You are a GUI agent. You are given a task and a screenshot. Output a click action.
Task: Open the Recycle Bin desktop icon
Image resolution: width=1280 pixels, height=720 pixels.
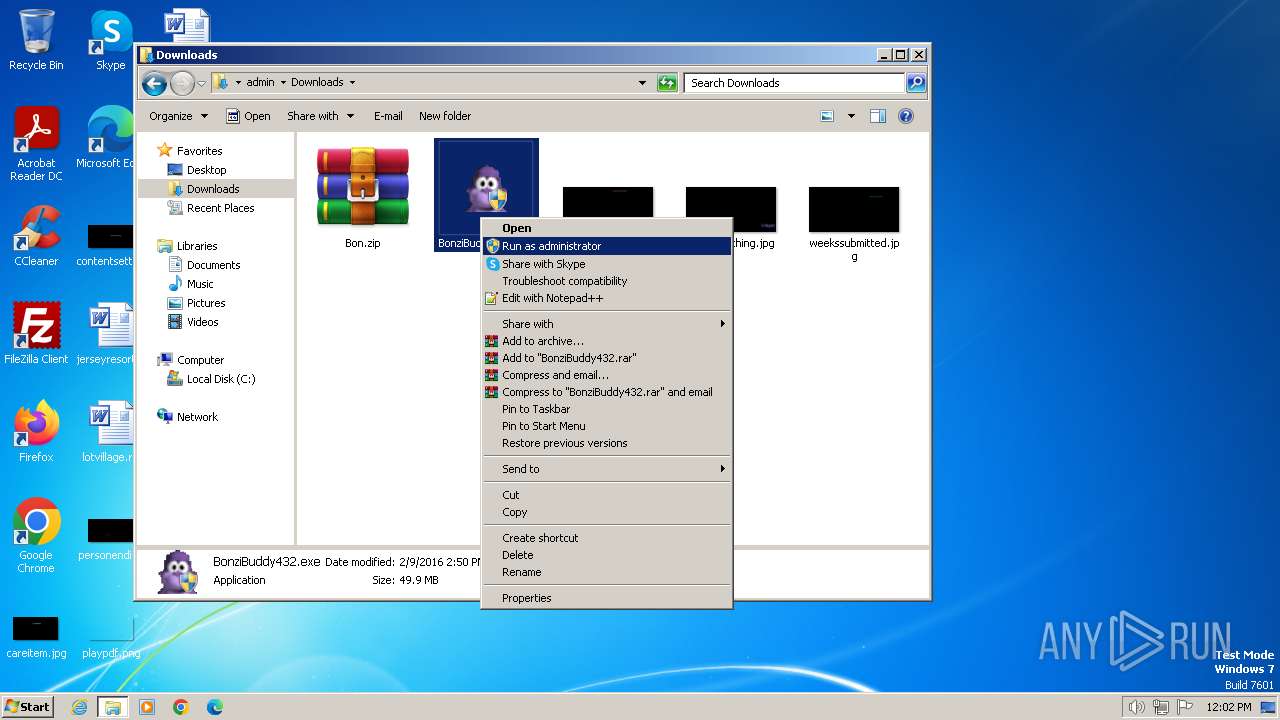point(36,40)
